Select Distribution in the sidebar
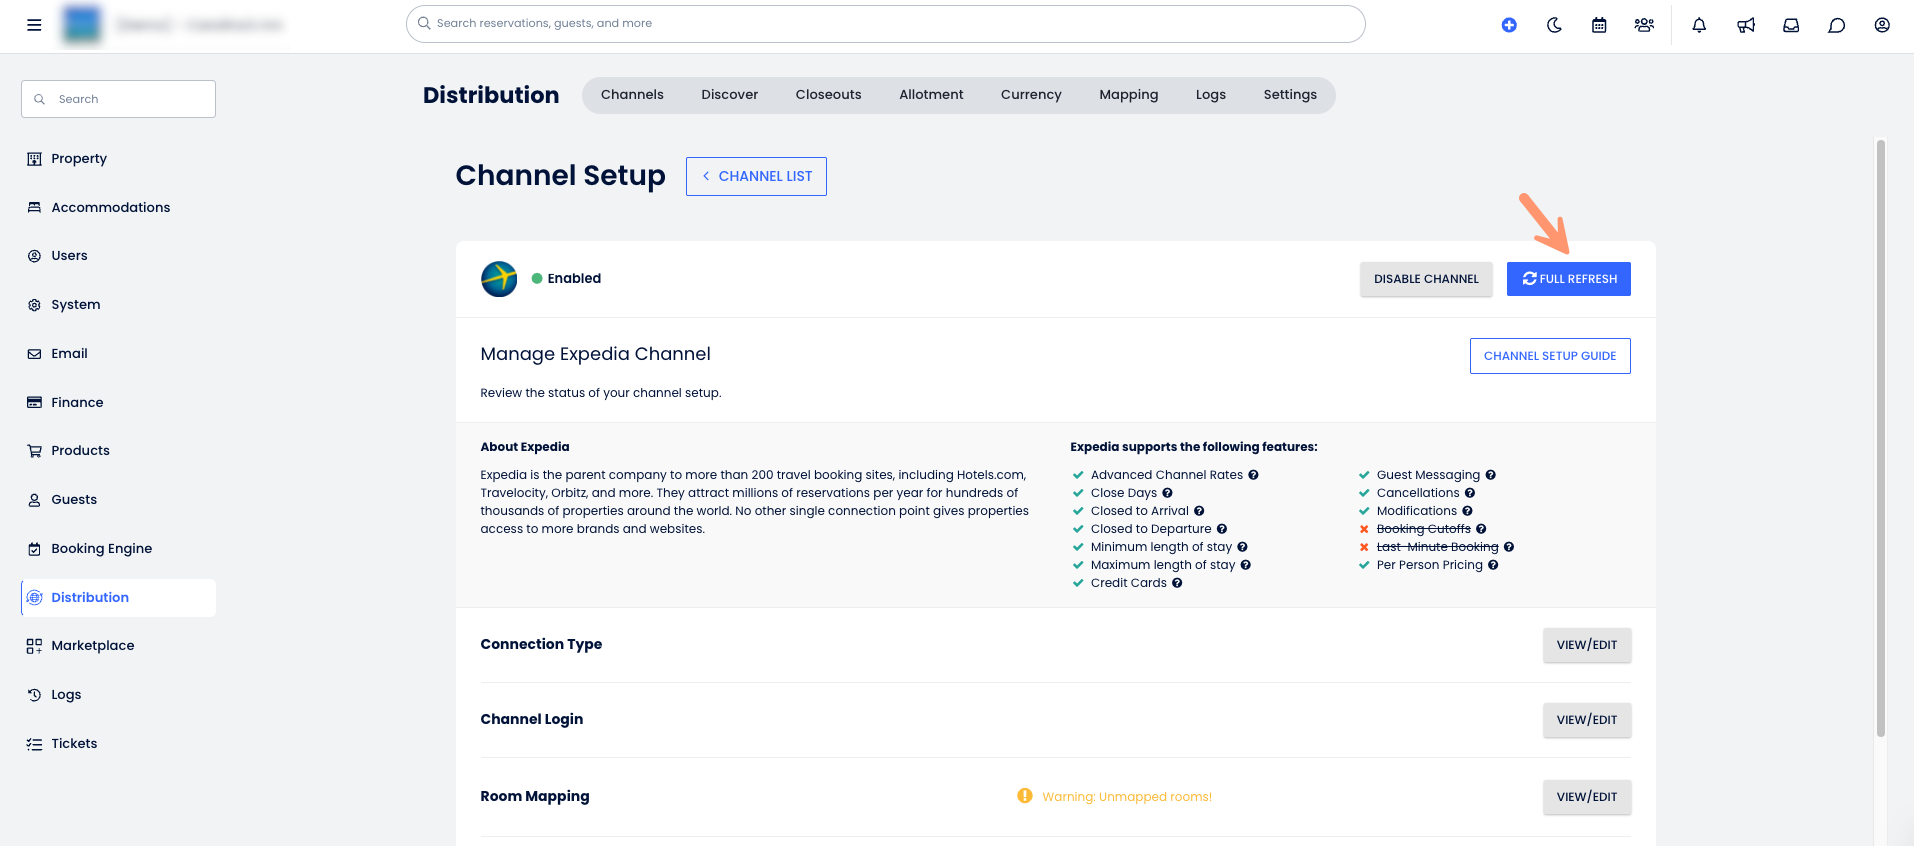 pos(118,598)
